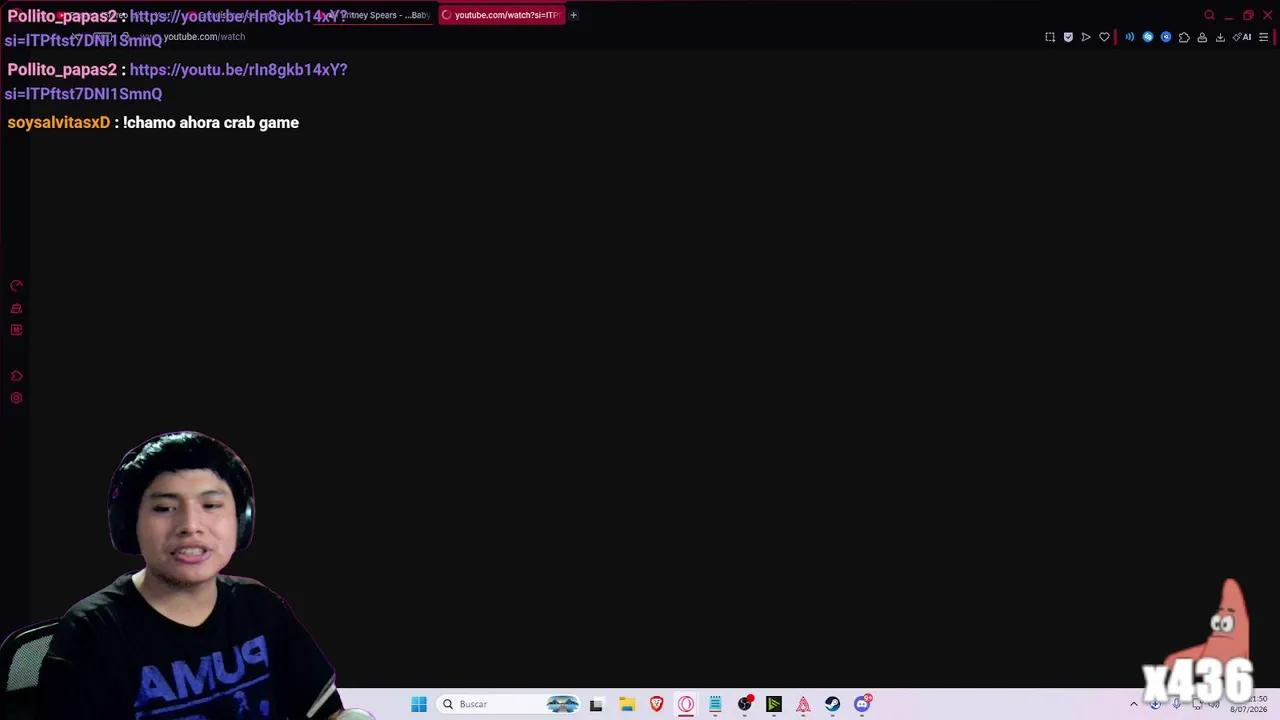Click the red triangular app taskbar icon

click(x=803, y=704)
